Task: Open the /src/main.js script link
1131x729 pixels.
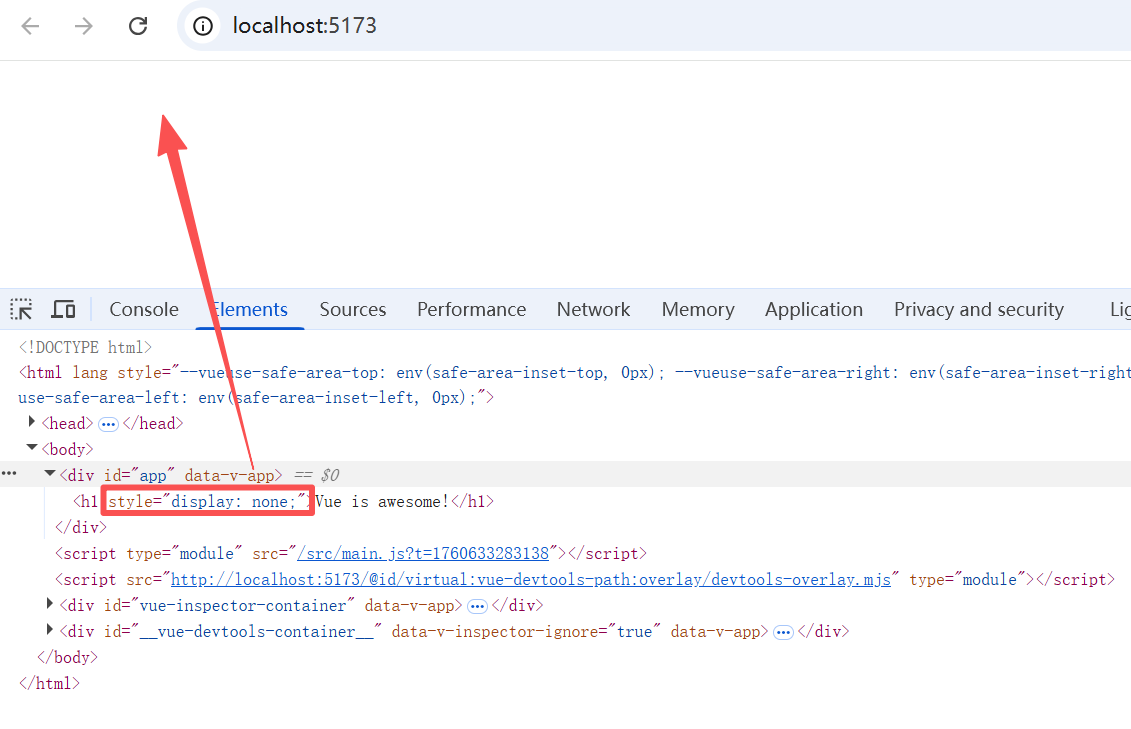Action: 423,554
